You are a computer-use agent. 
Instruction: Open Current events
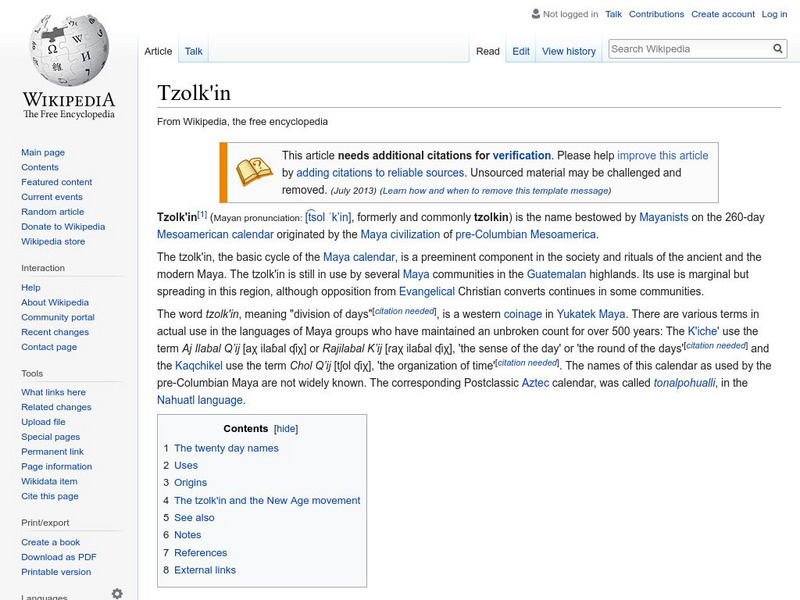click(x=52, y=196)
